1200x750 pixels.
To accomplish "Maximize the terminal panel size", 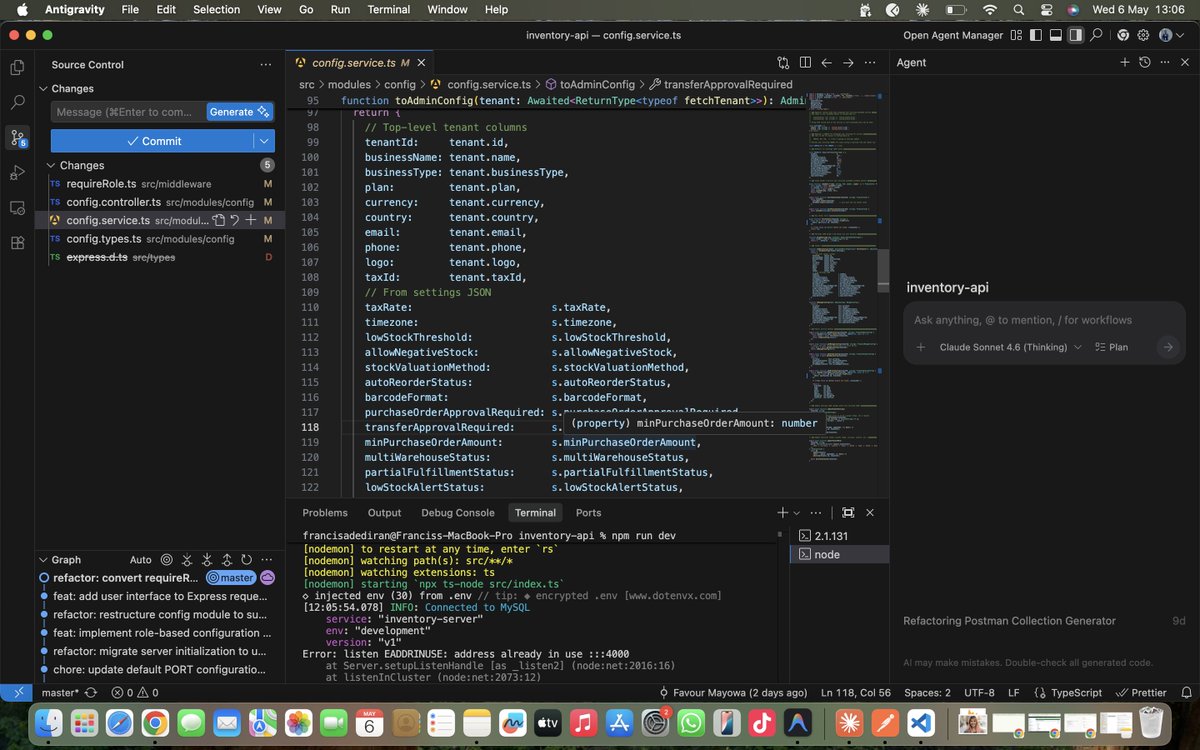I will click(848, 512).
